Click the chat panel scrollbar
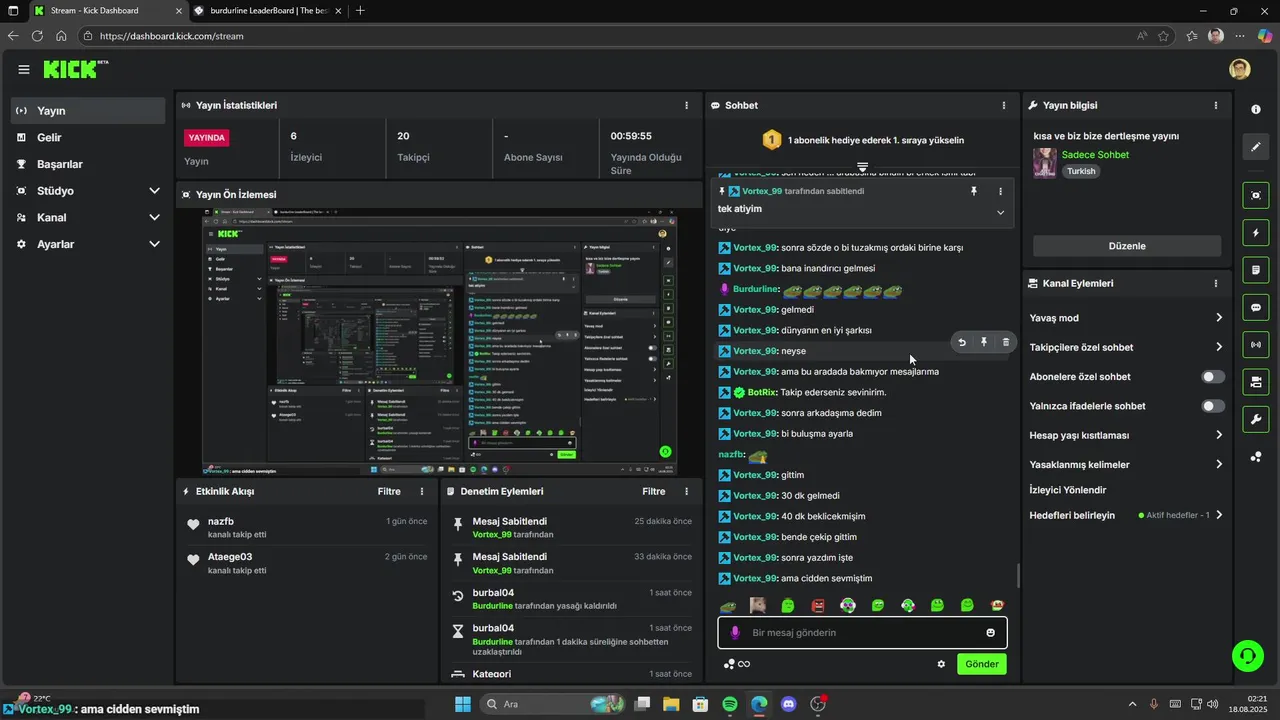This screenshot has height=720, width=1280. pos(1018,576)
